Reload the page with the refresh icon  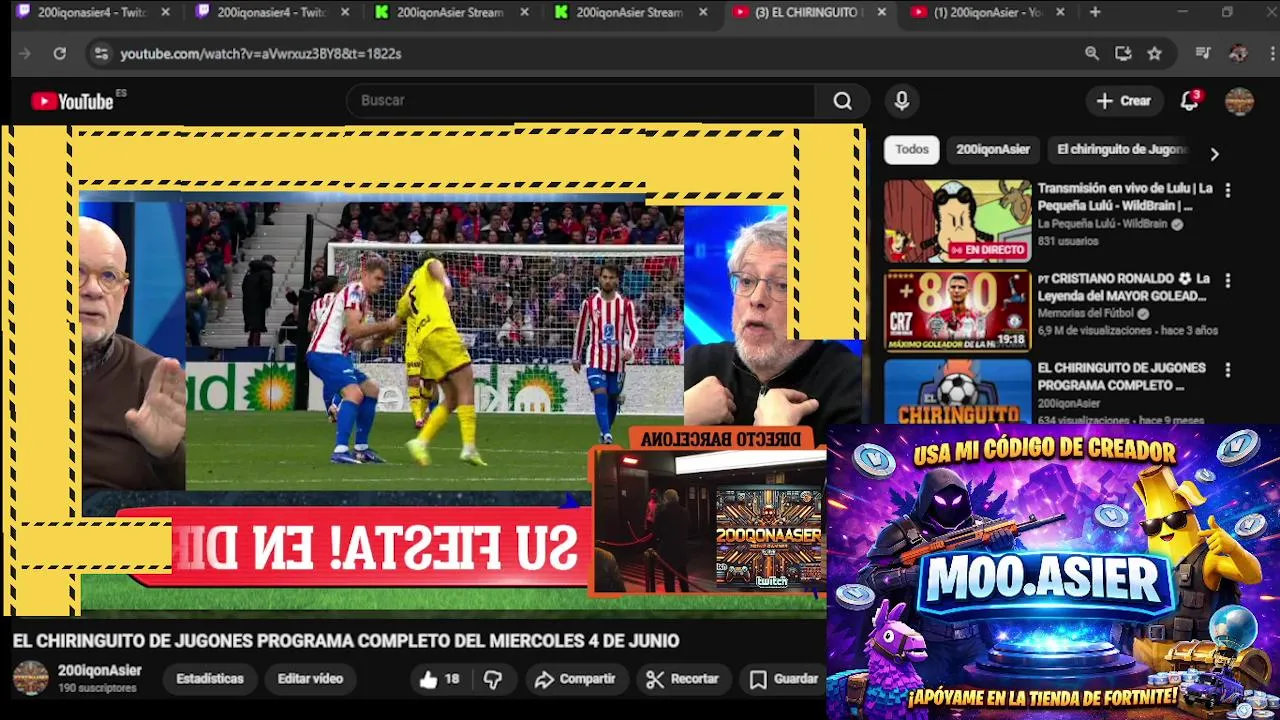(x=60, y=54)
